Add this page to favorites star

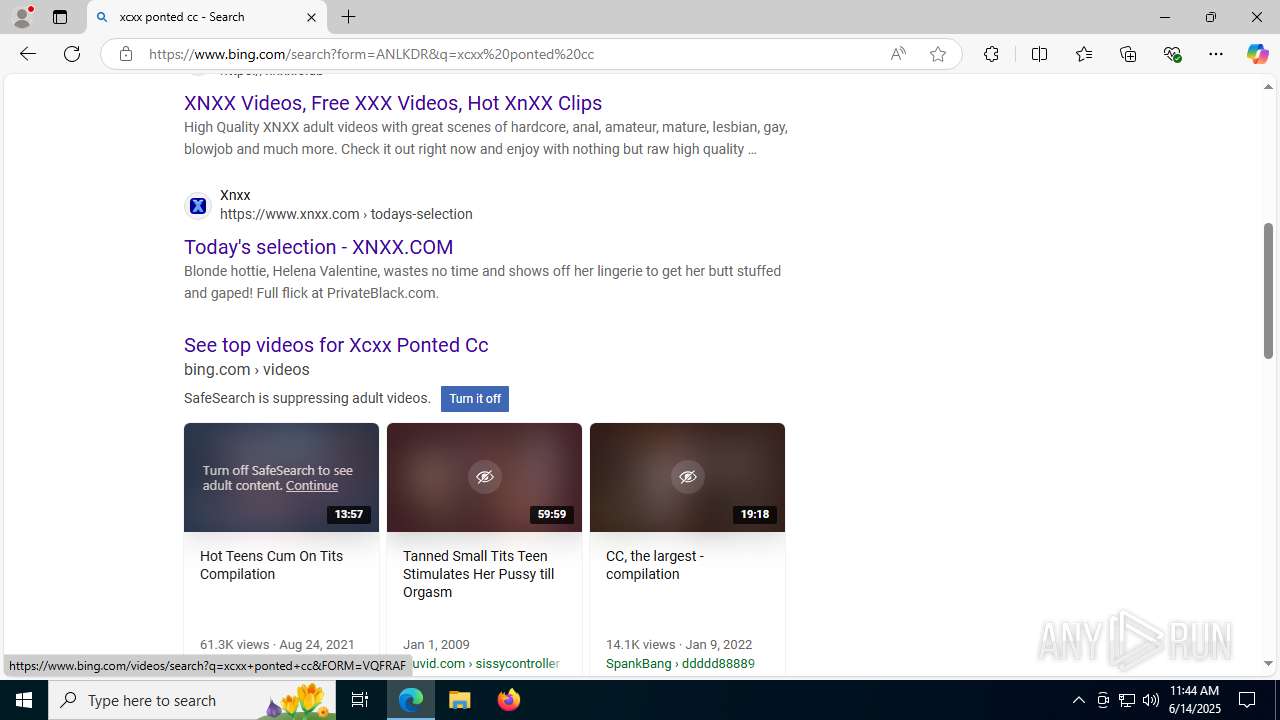pos(938,54)
